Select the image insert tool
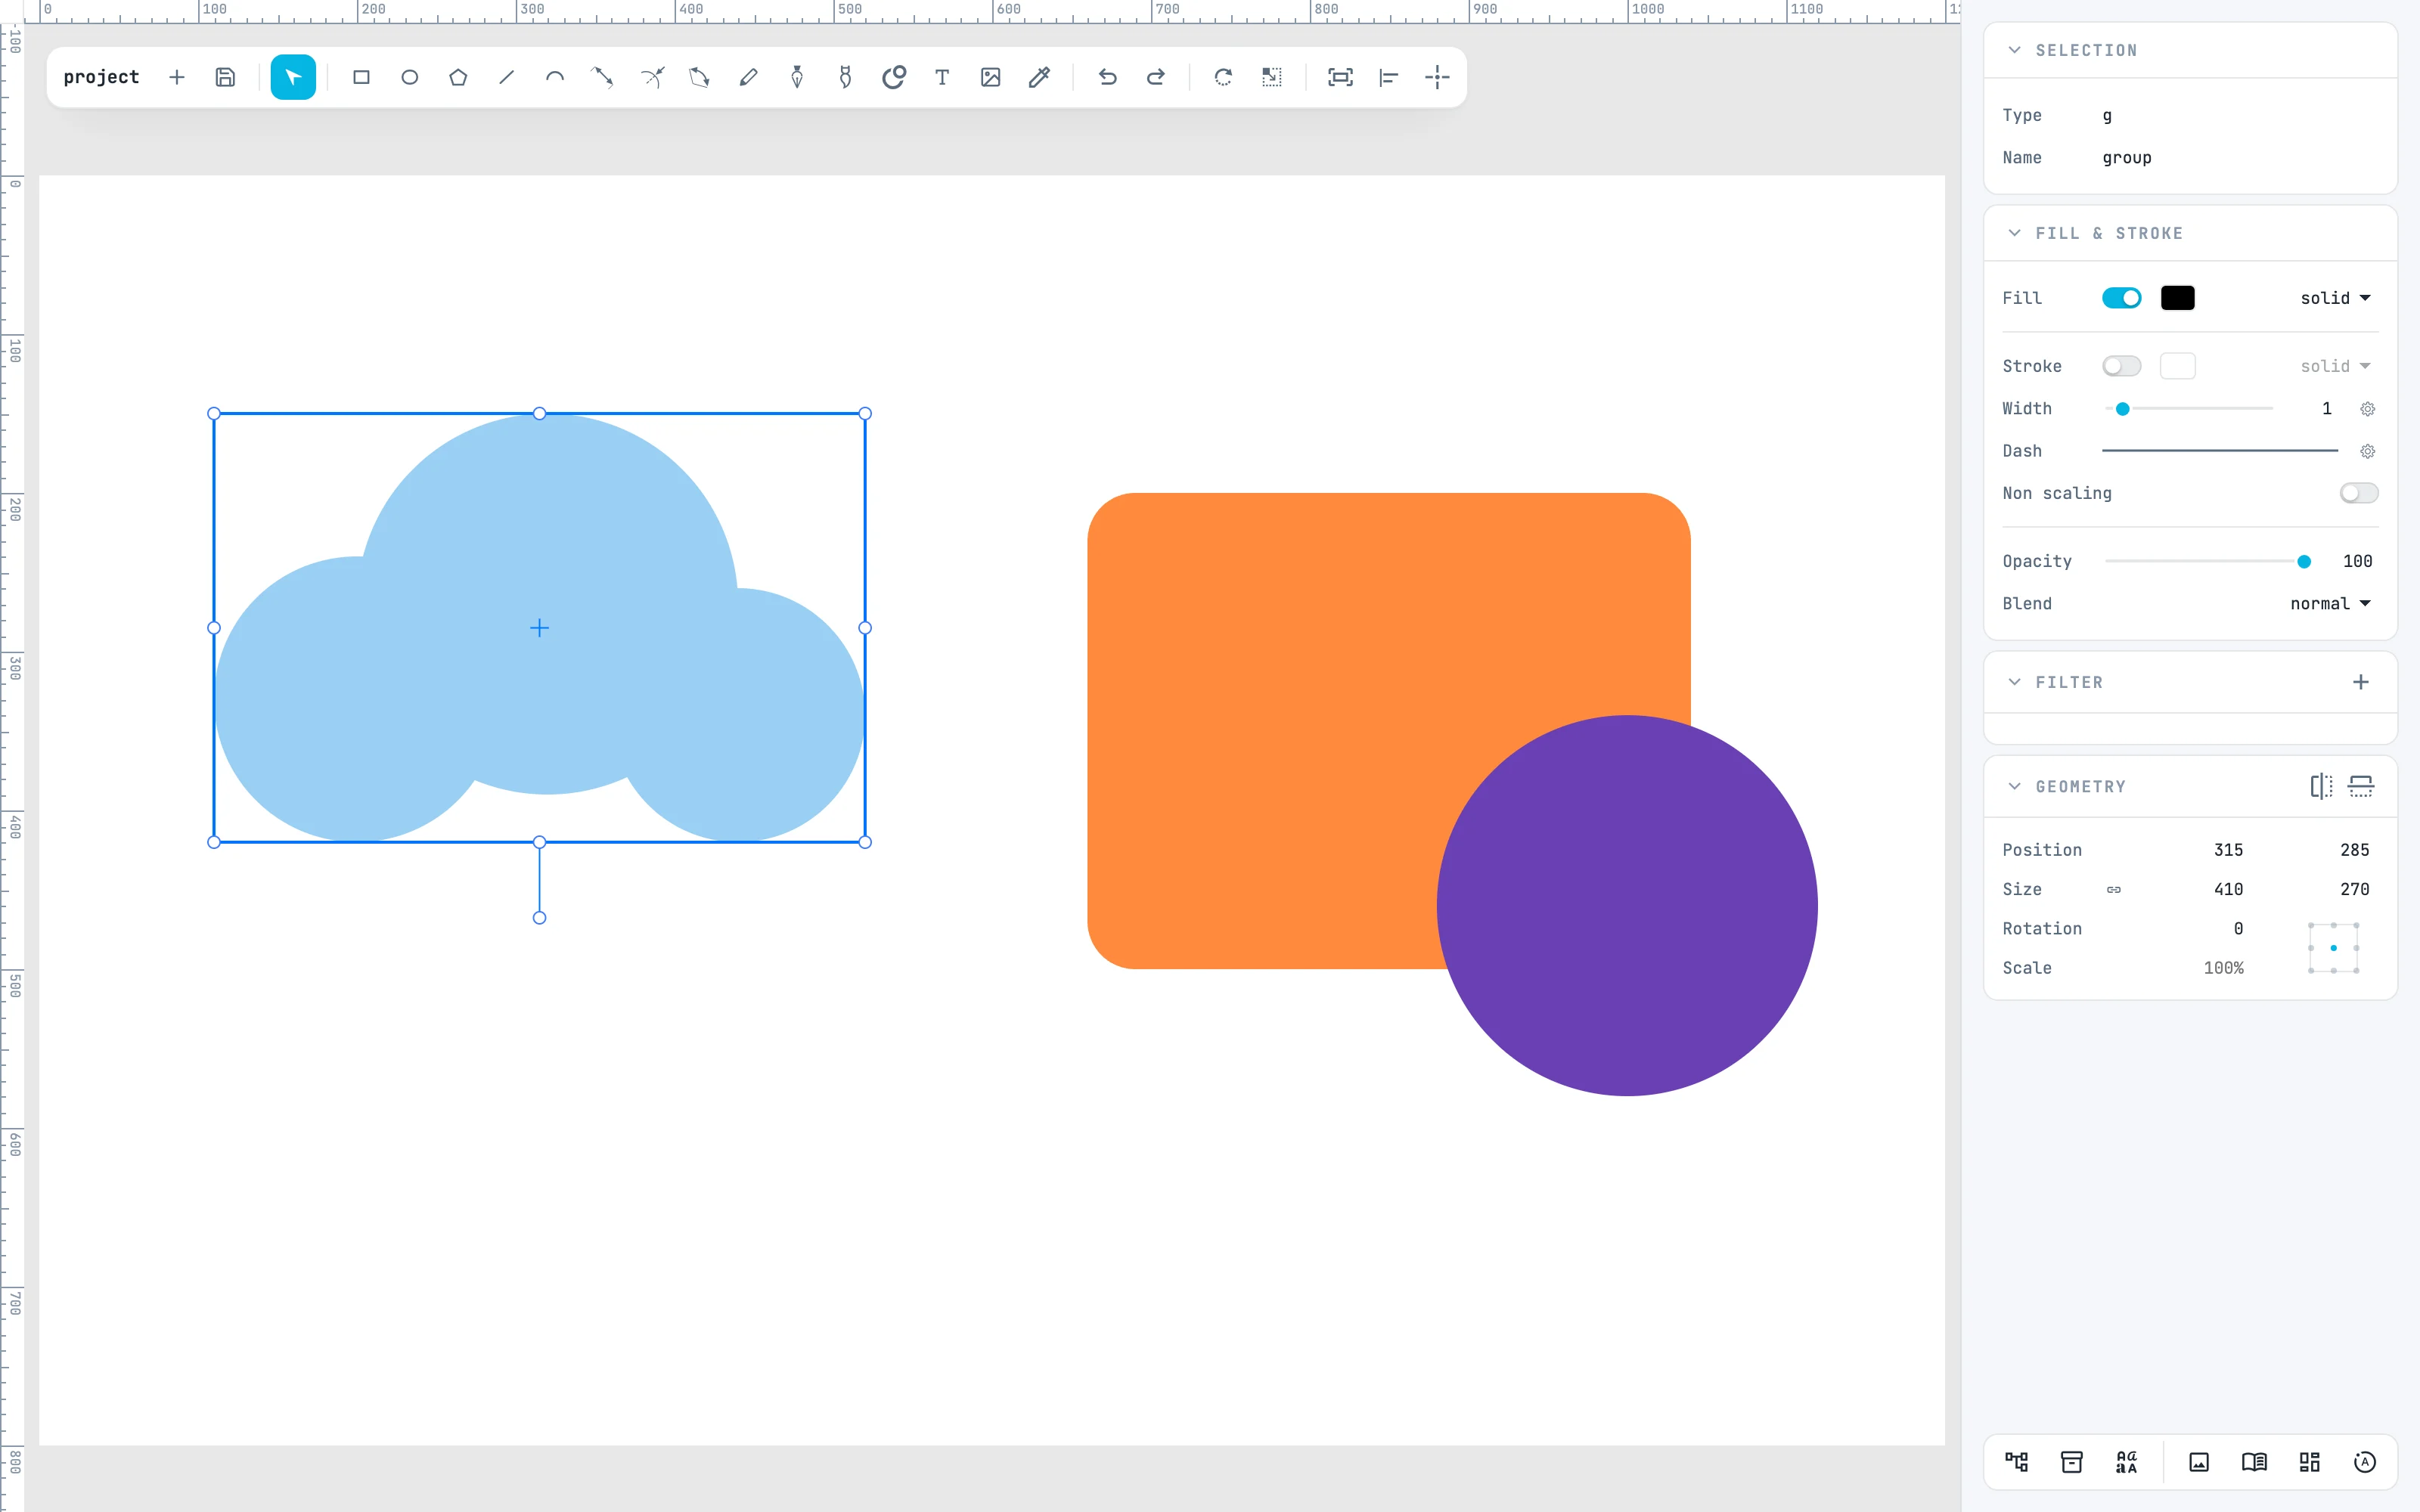Screen dimensions: 2420x1512 [x=991, y=77]
